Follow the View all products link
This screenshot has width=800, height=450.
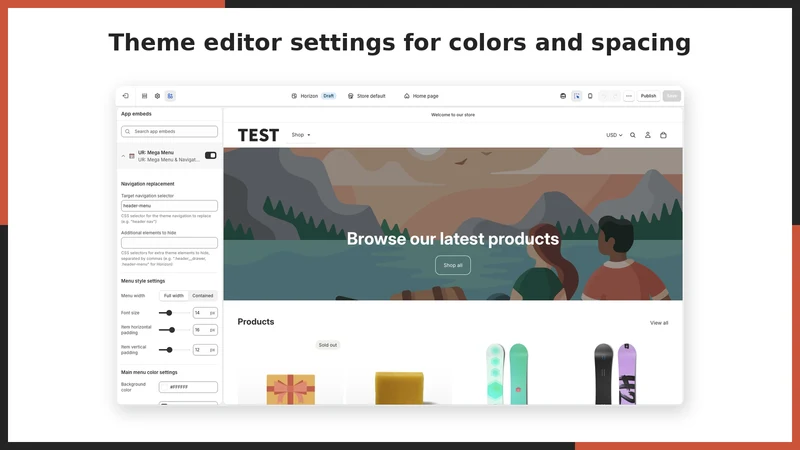pos(659,323)
